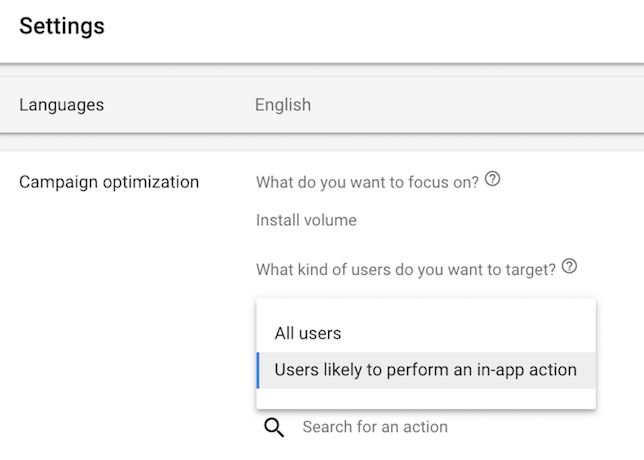
Task: Click blank padding below the in-app action option
Action: (x=426, y=398)
